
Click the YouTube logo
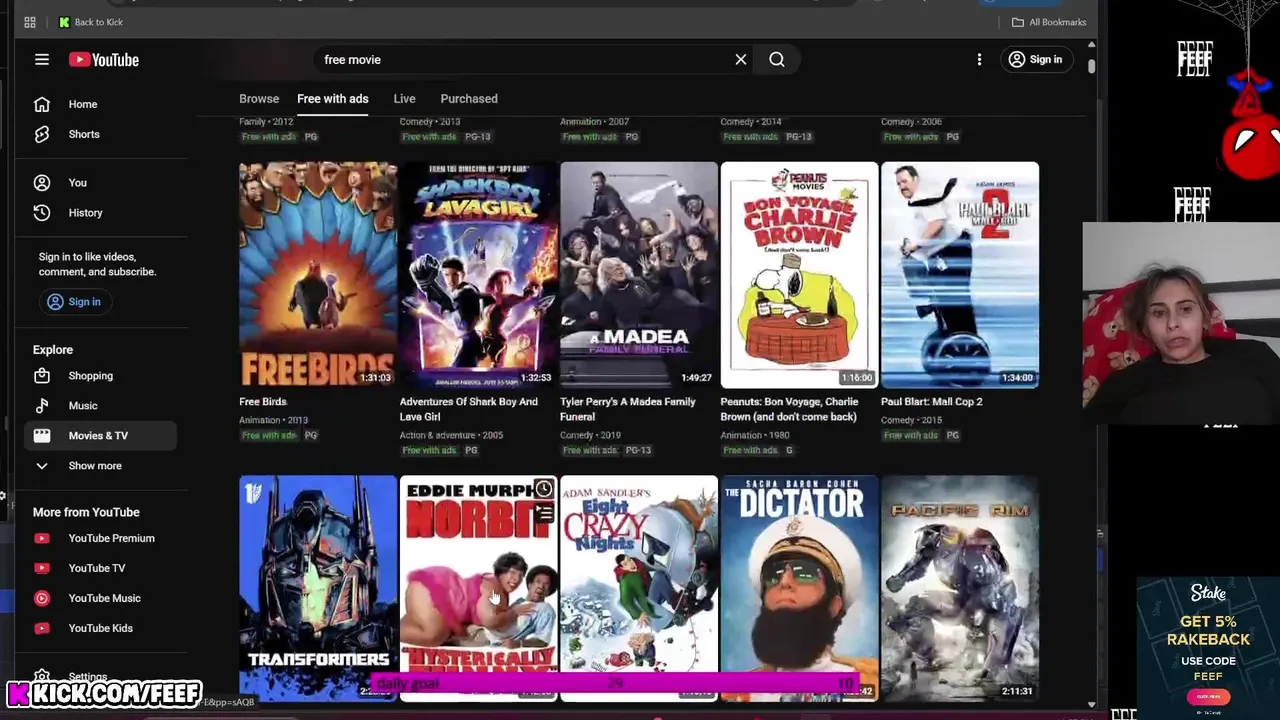pyautogui.click(x=104, y=60)
